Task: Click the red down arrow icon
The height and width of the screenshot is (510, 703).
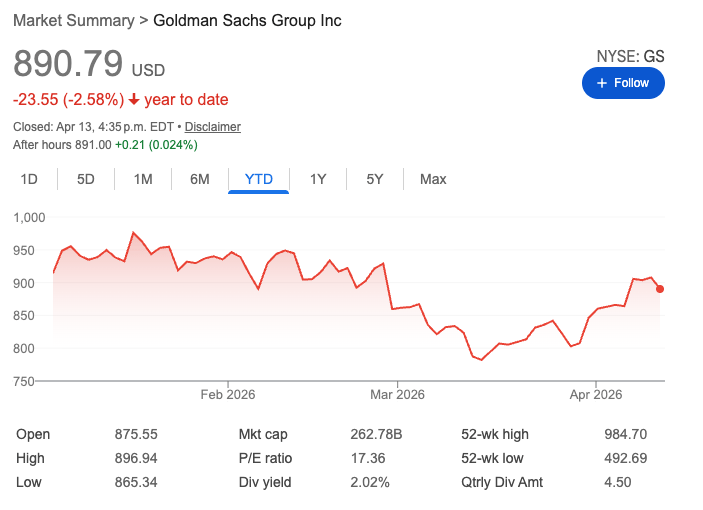Action: (x=133, y=100)
